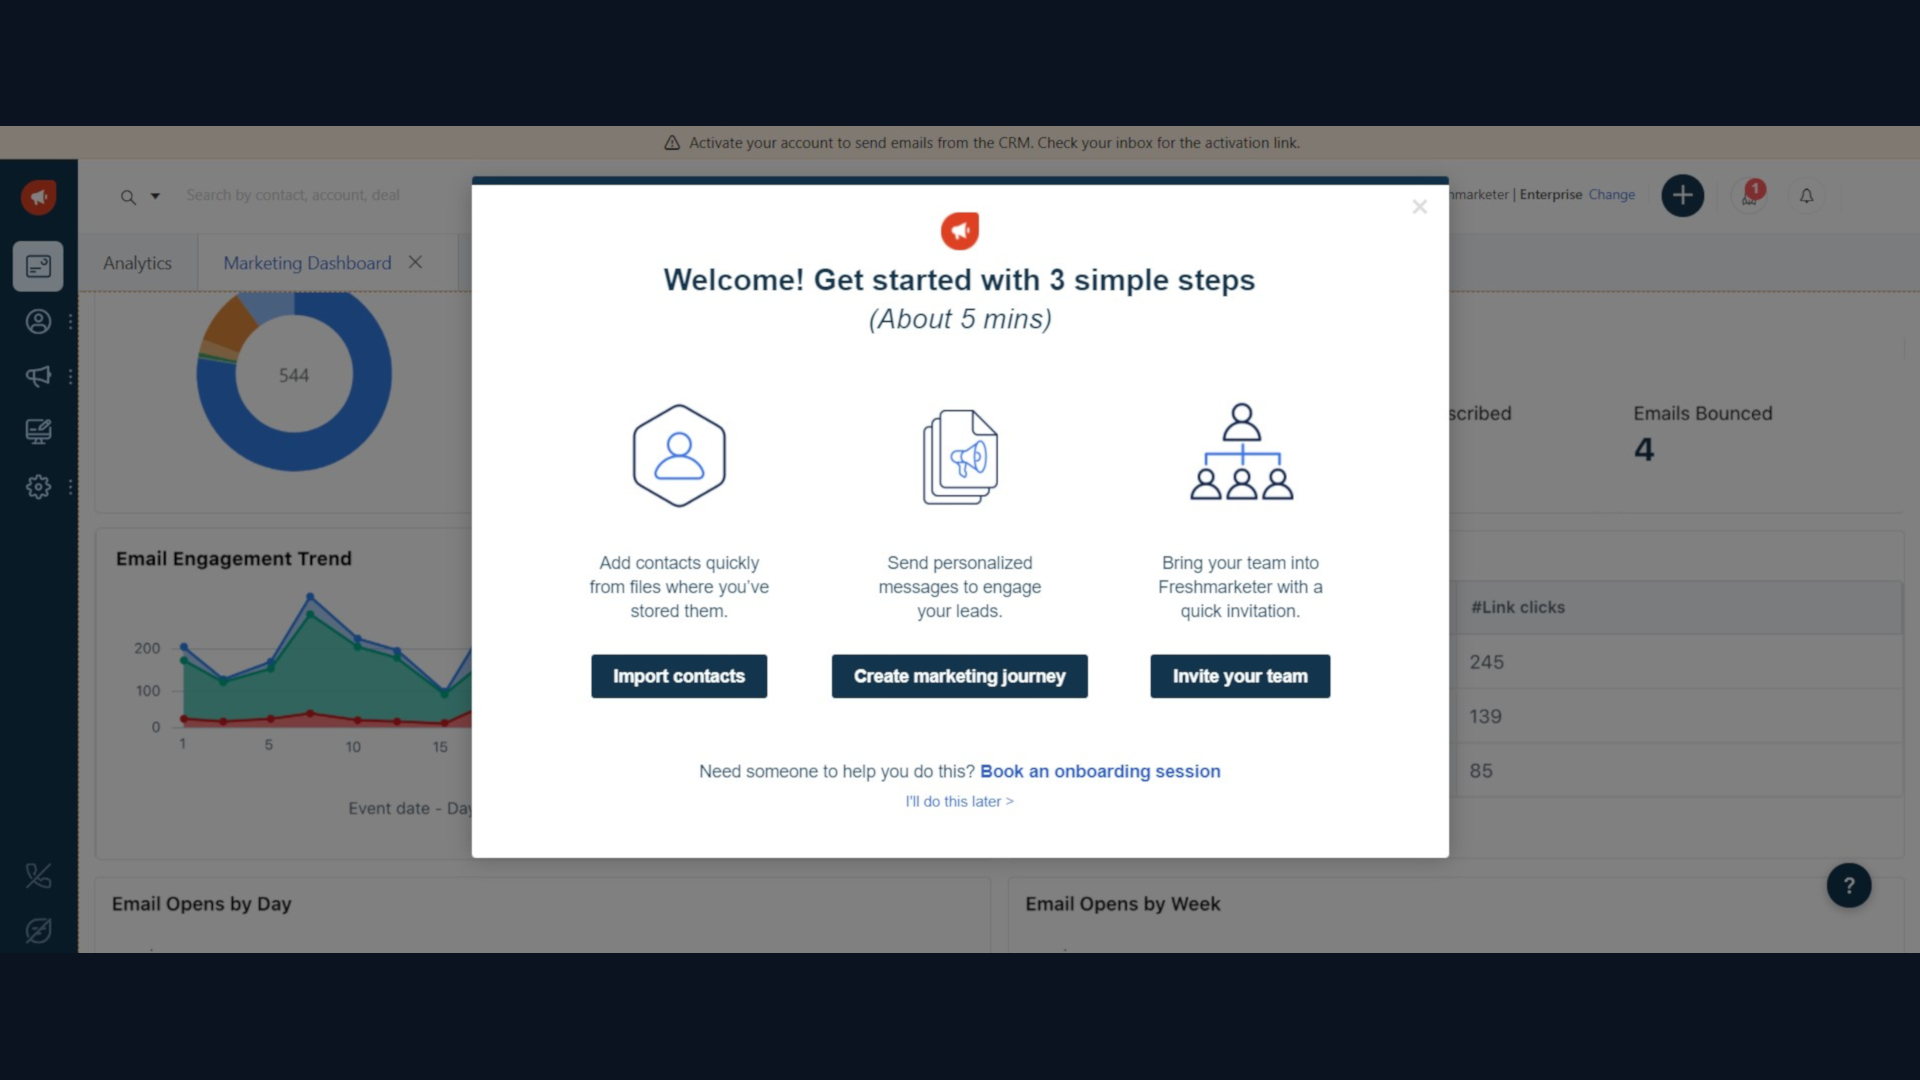Switch to the Marketing Dashboard tab
This screenshot has height=1080, width=1920.
point(307,262)
